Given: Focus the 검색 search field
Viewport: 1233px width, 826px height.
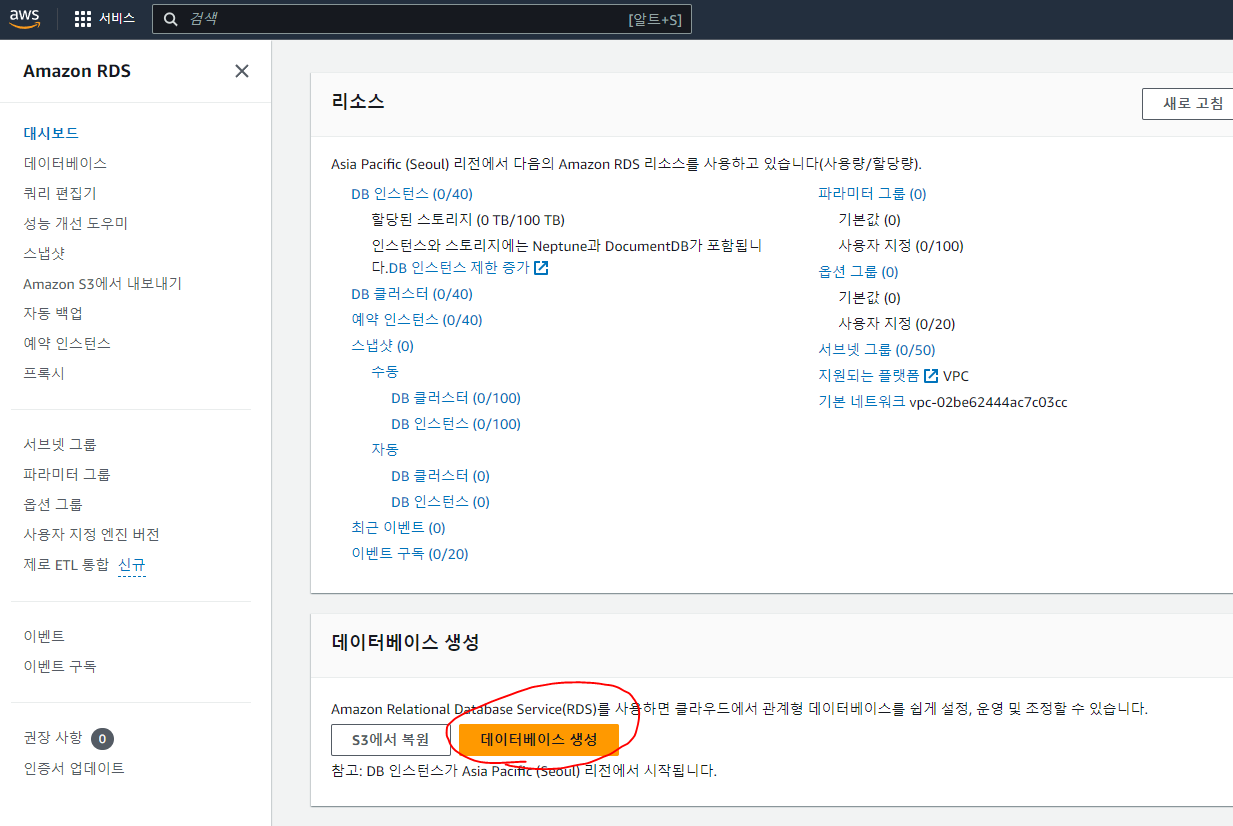Looking at the screenshot, I should coord(421,19).
